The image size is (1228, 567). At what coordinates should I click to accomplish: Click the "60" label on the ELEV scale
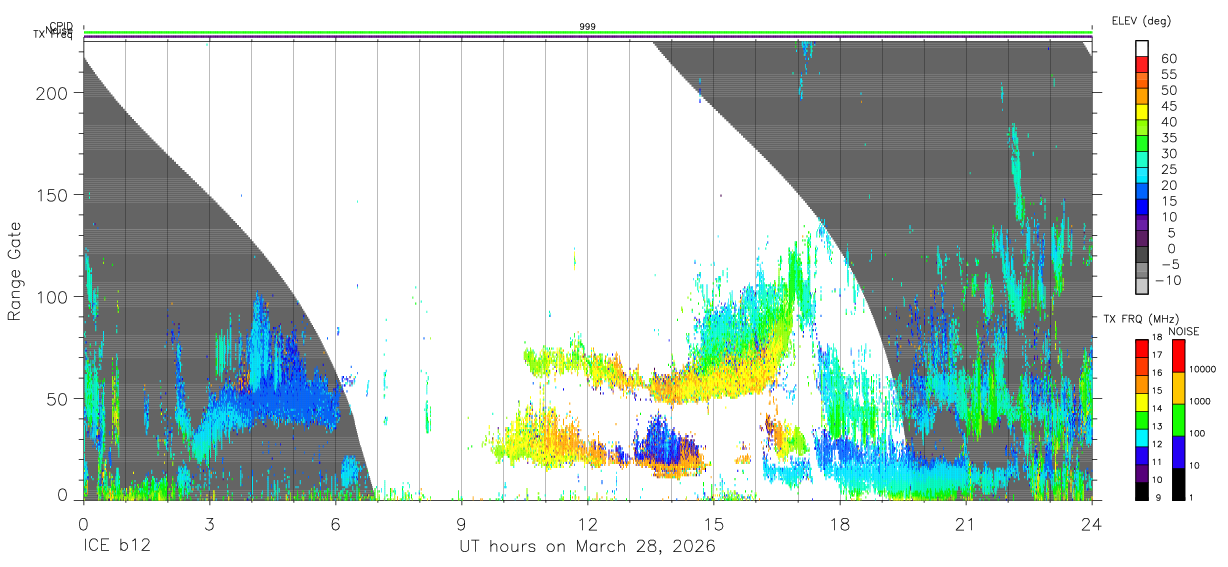1168,59
